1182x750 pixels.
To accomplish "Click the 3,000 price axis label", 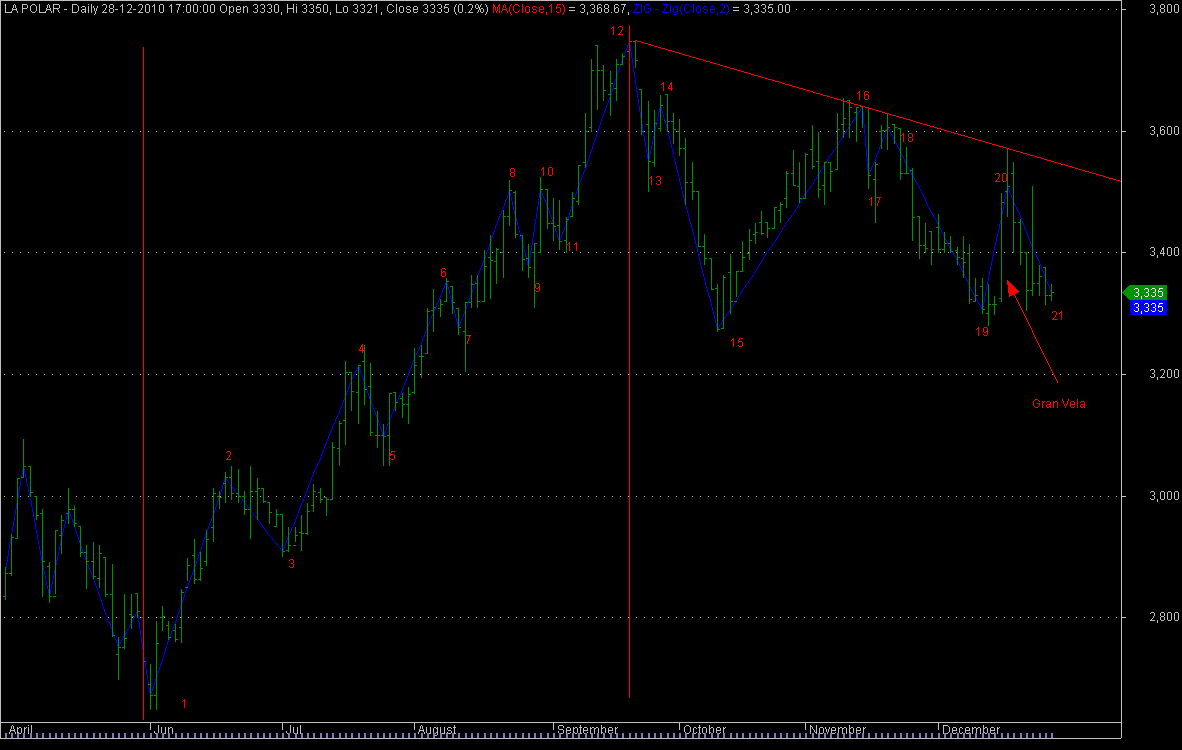I will [1164, 496].
